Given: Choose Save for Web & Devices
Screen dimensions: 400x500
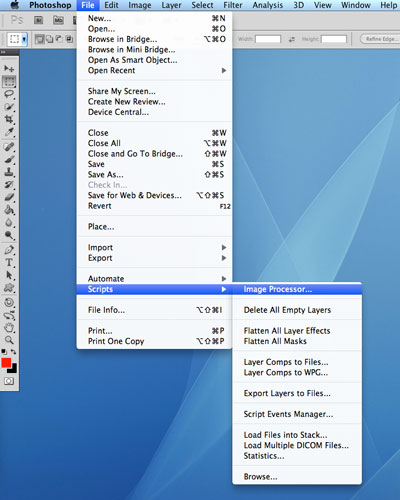Looking at the screenshot, I should (x=154, y=195).
